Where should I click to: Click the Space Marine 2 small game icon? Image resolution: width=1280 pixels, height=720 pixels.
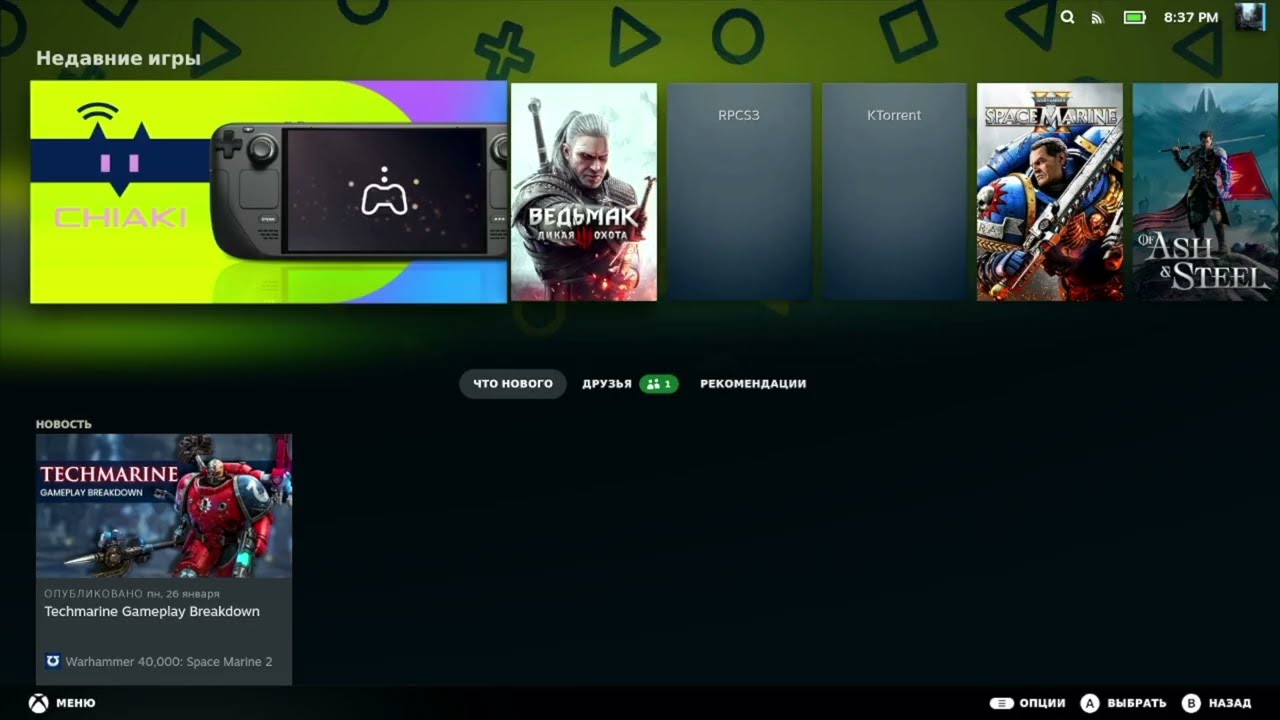(x=53, y=661)
